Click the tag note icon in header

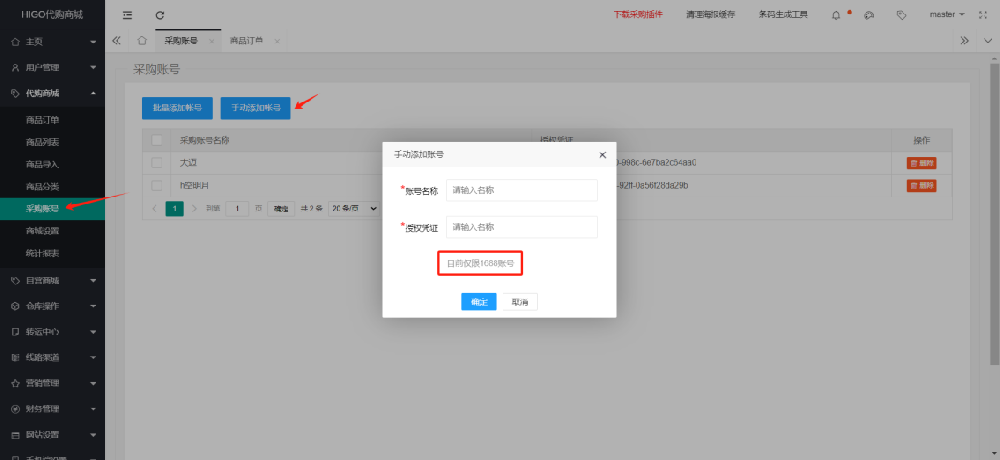pyautogui.click(x=901, y=15)
